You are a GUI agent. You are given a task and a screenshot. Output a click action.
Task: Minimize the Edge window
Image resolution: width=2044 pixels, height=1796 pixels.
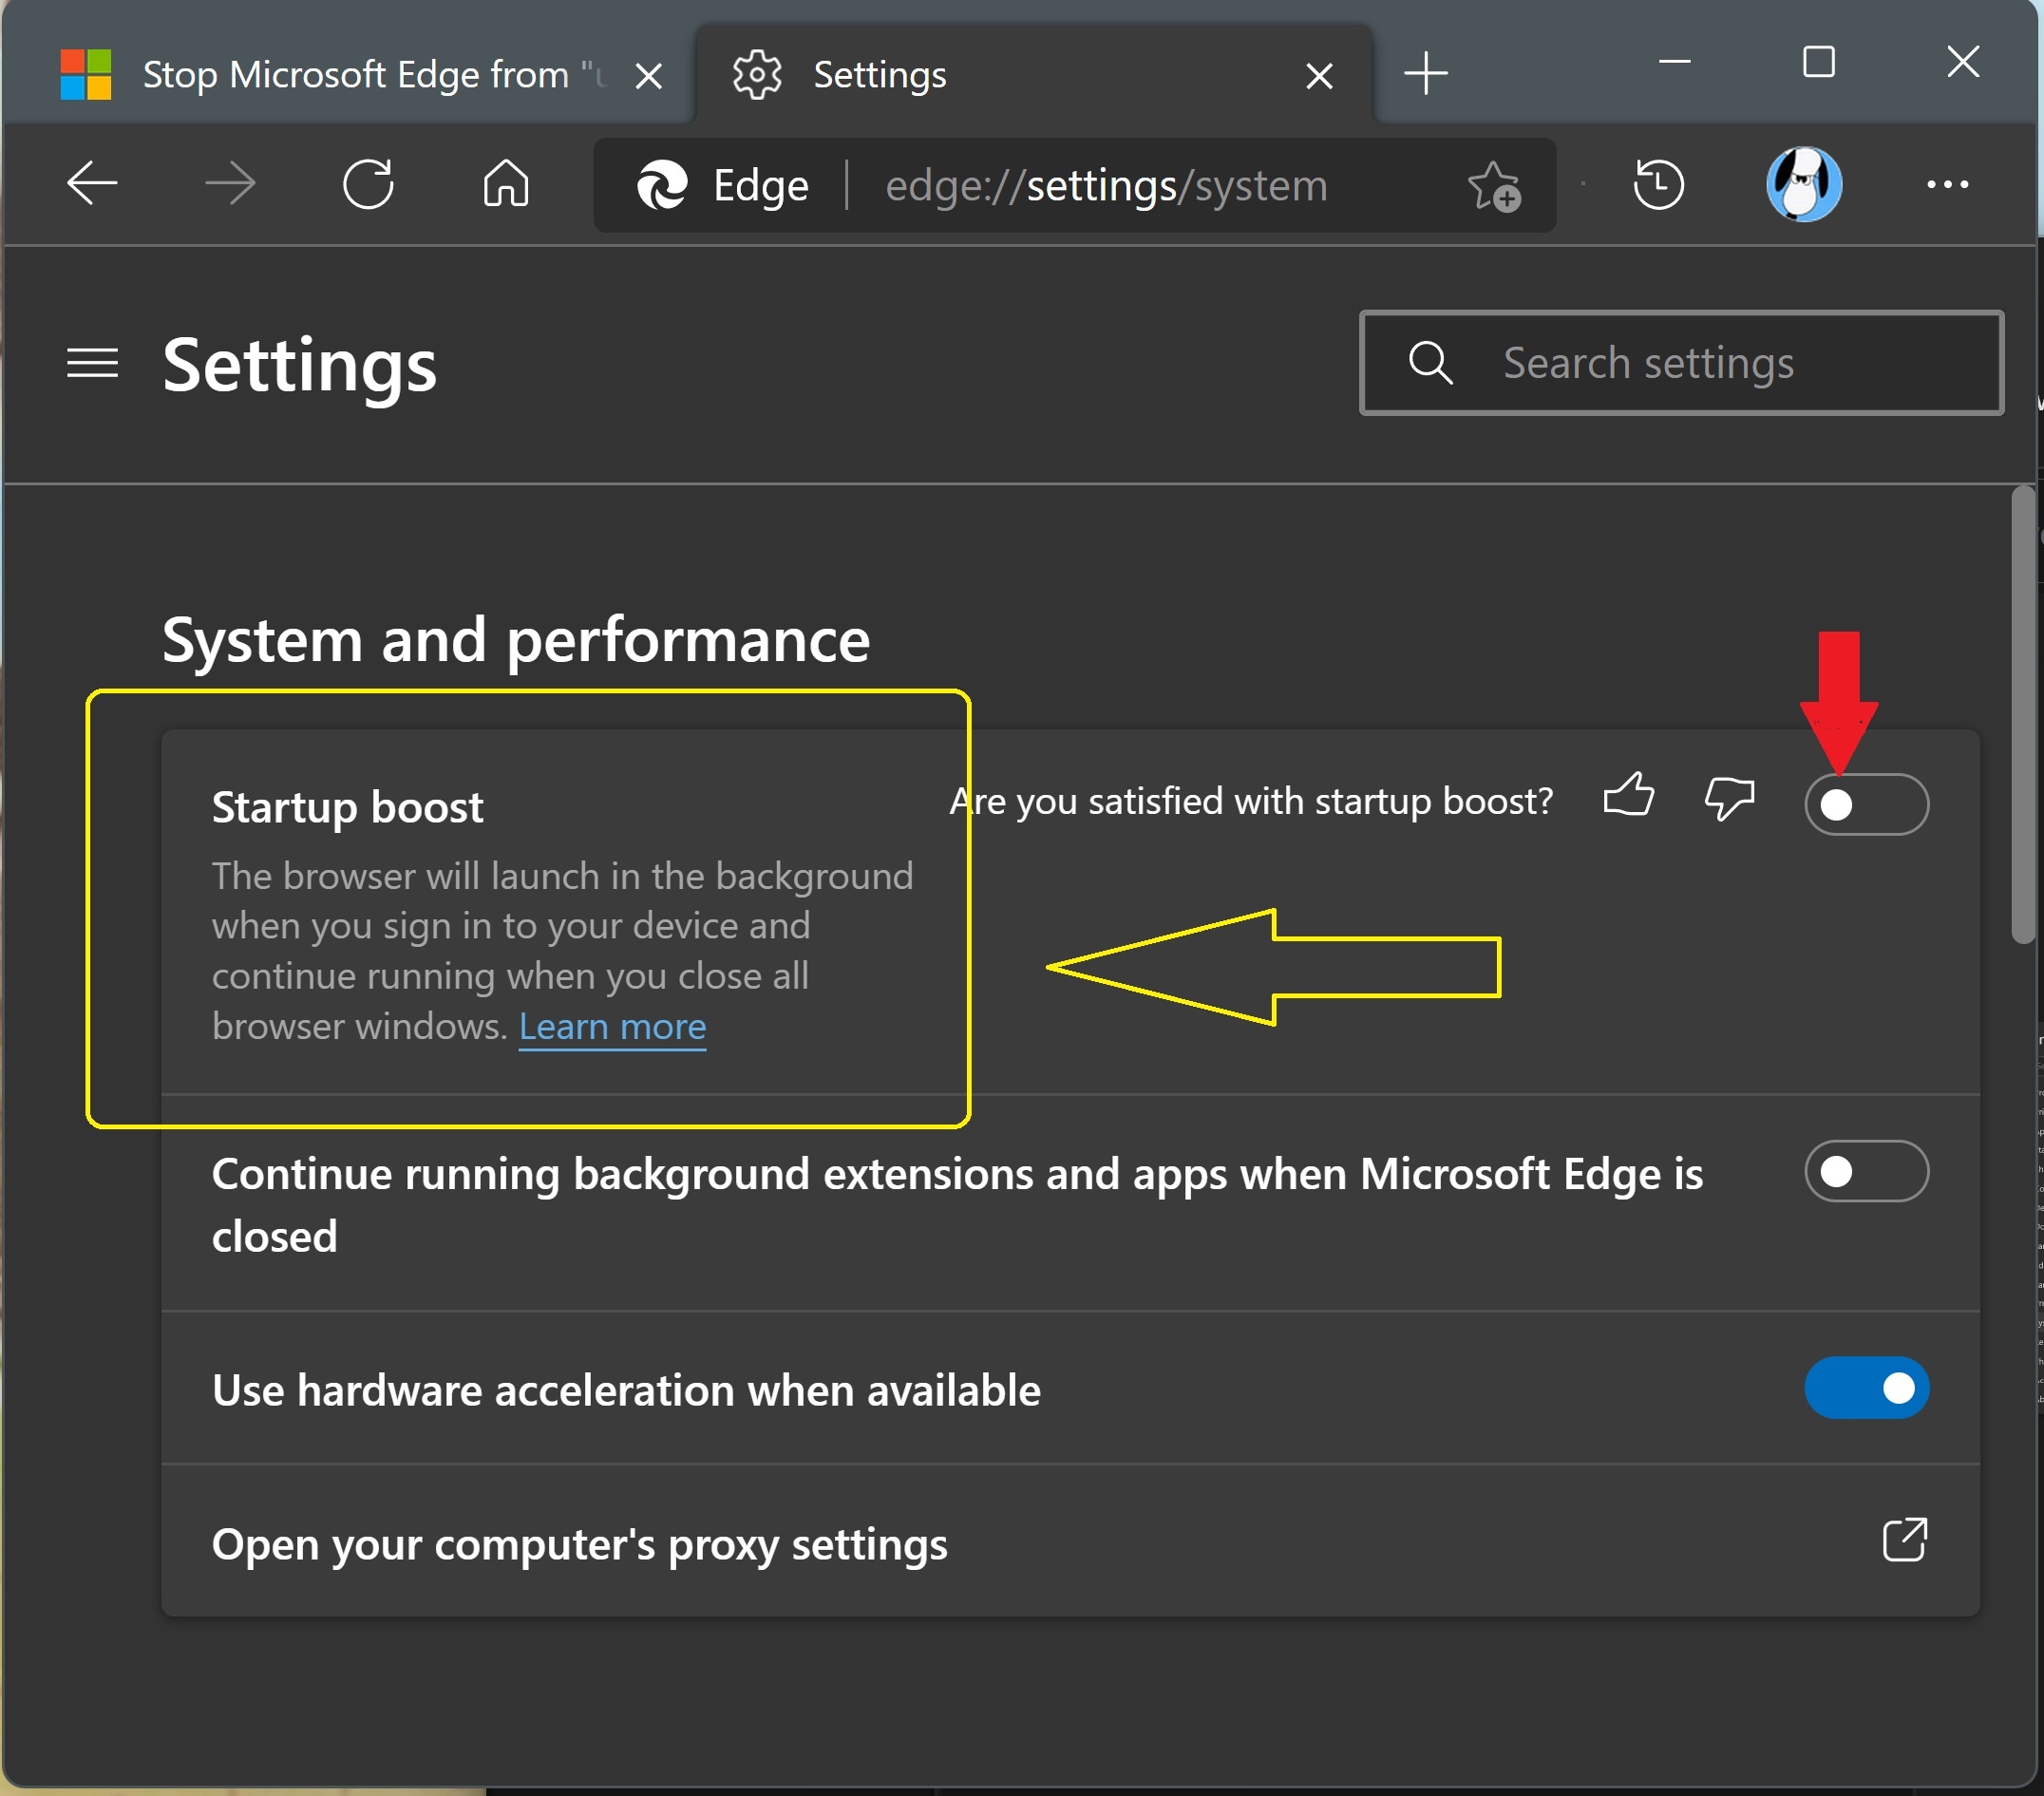pyautogui.click(x=1675, y=62)
